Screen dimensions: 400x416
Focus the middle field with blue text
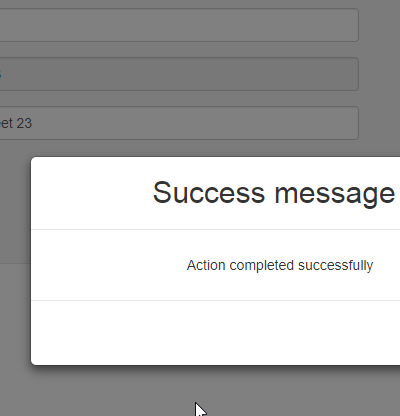point(179,74)
